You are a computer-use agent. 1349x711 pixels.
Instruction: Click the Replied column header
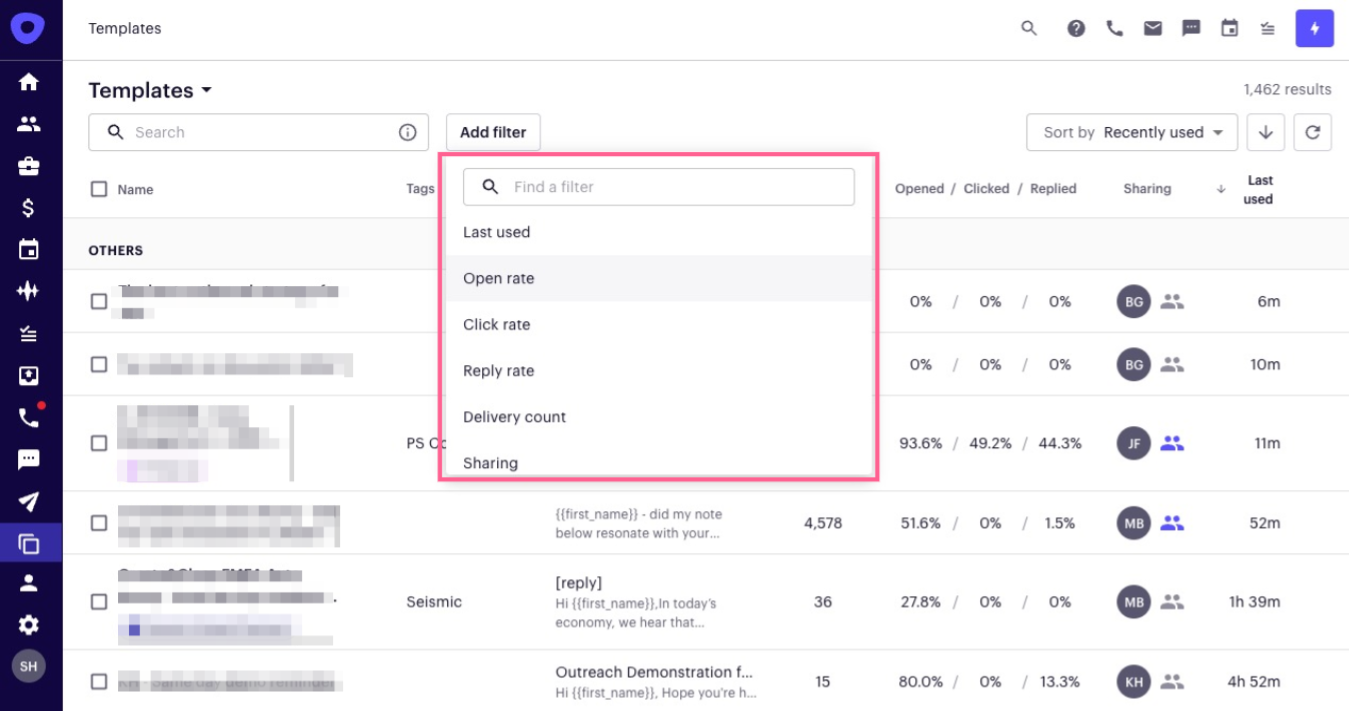click(x=1053, y=189)
